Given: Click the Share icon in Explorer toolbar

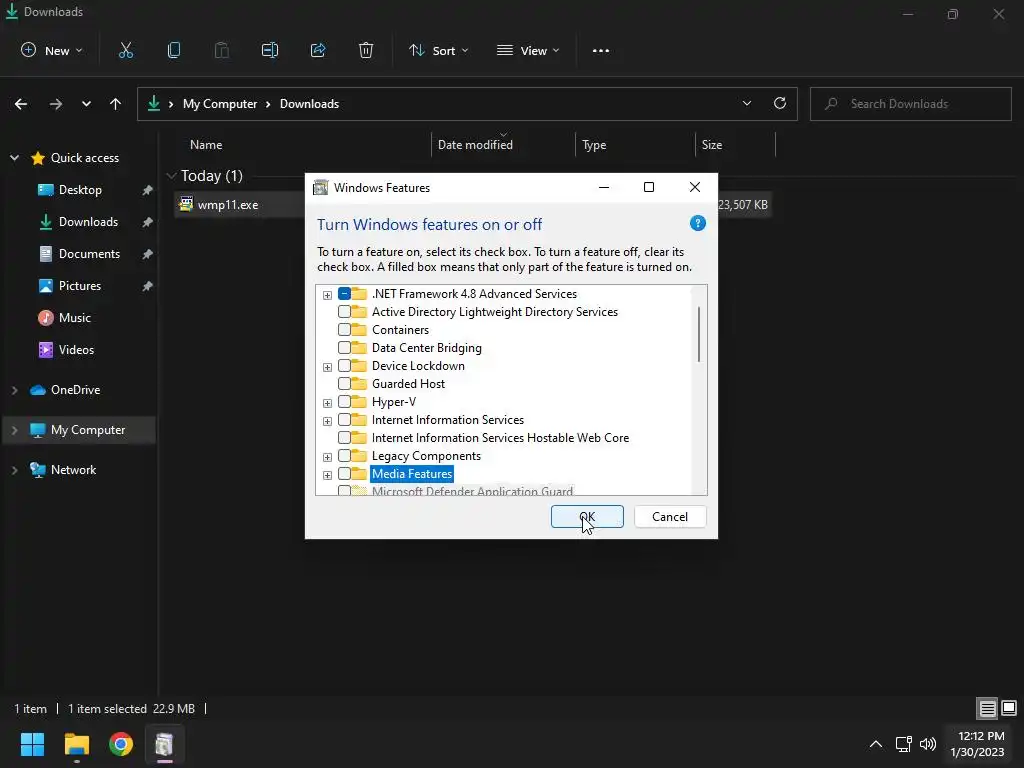Looking at the screenshot, I should [x=318, y=50].
